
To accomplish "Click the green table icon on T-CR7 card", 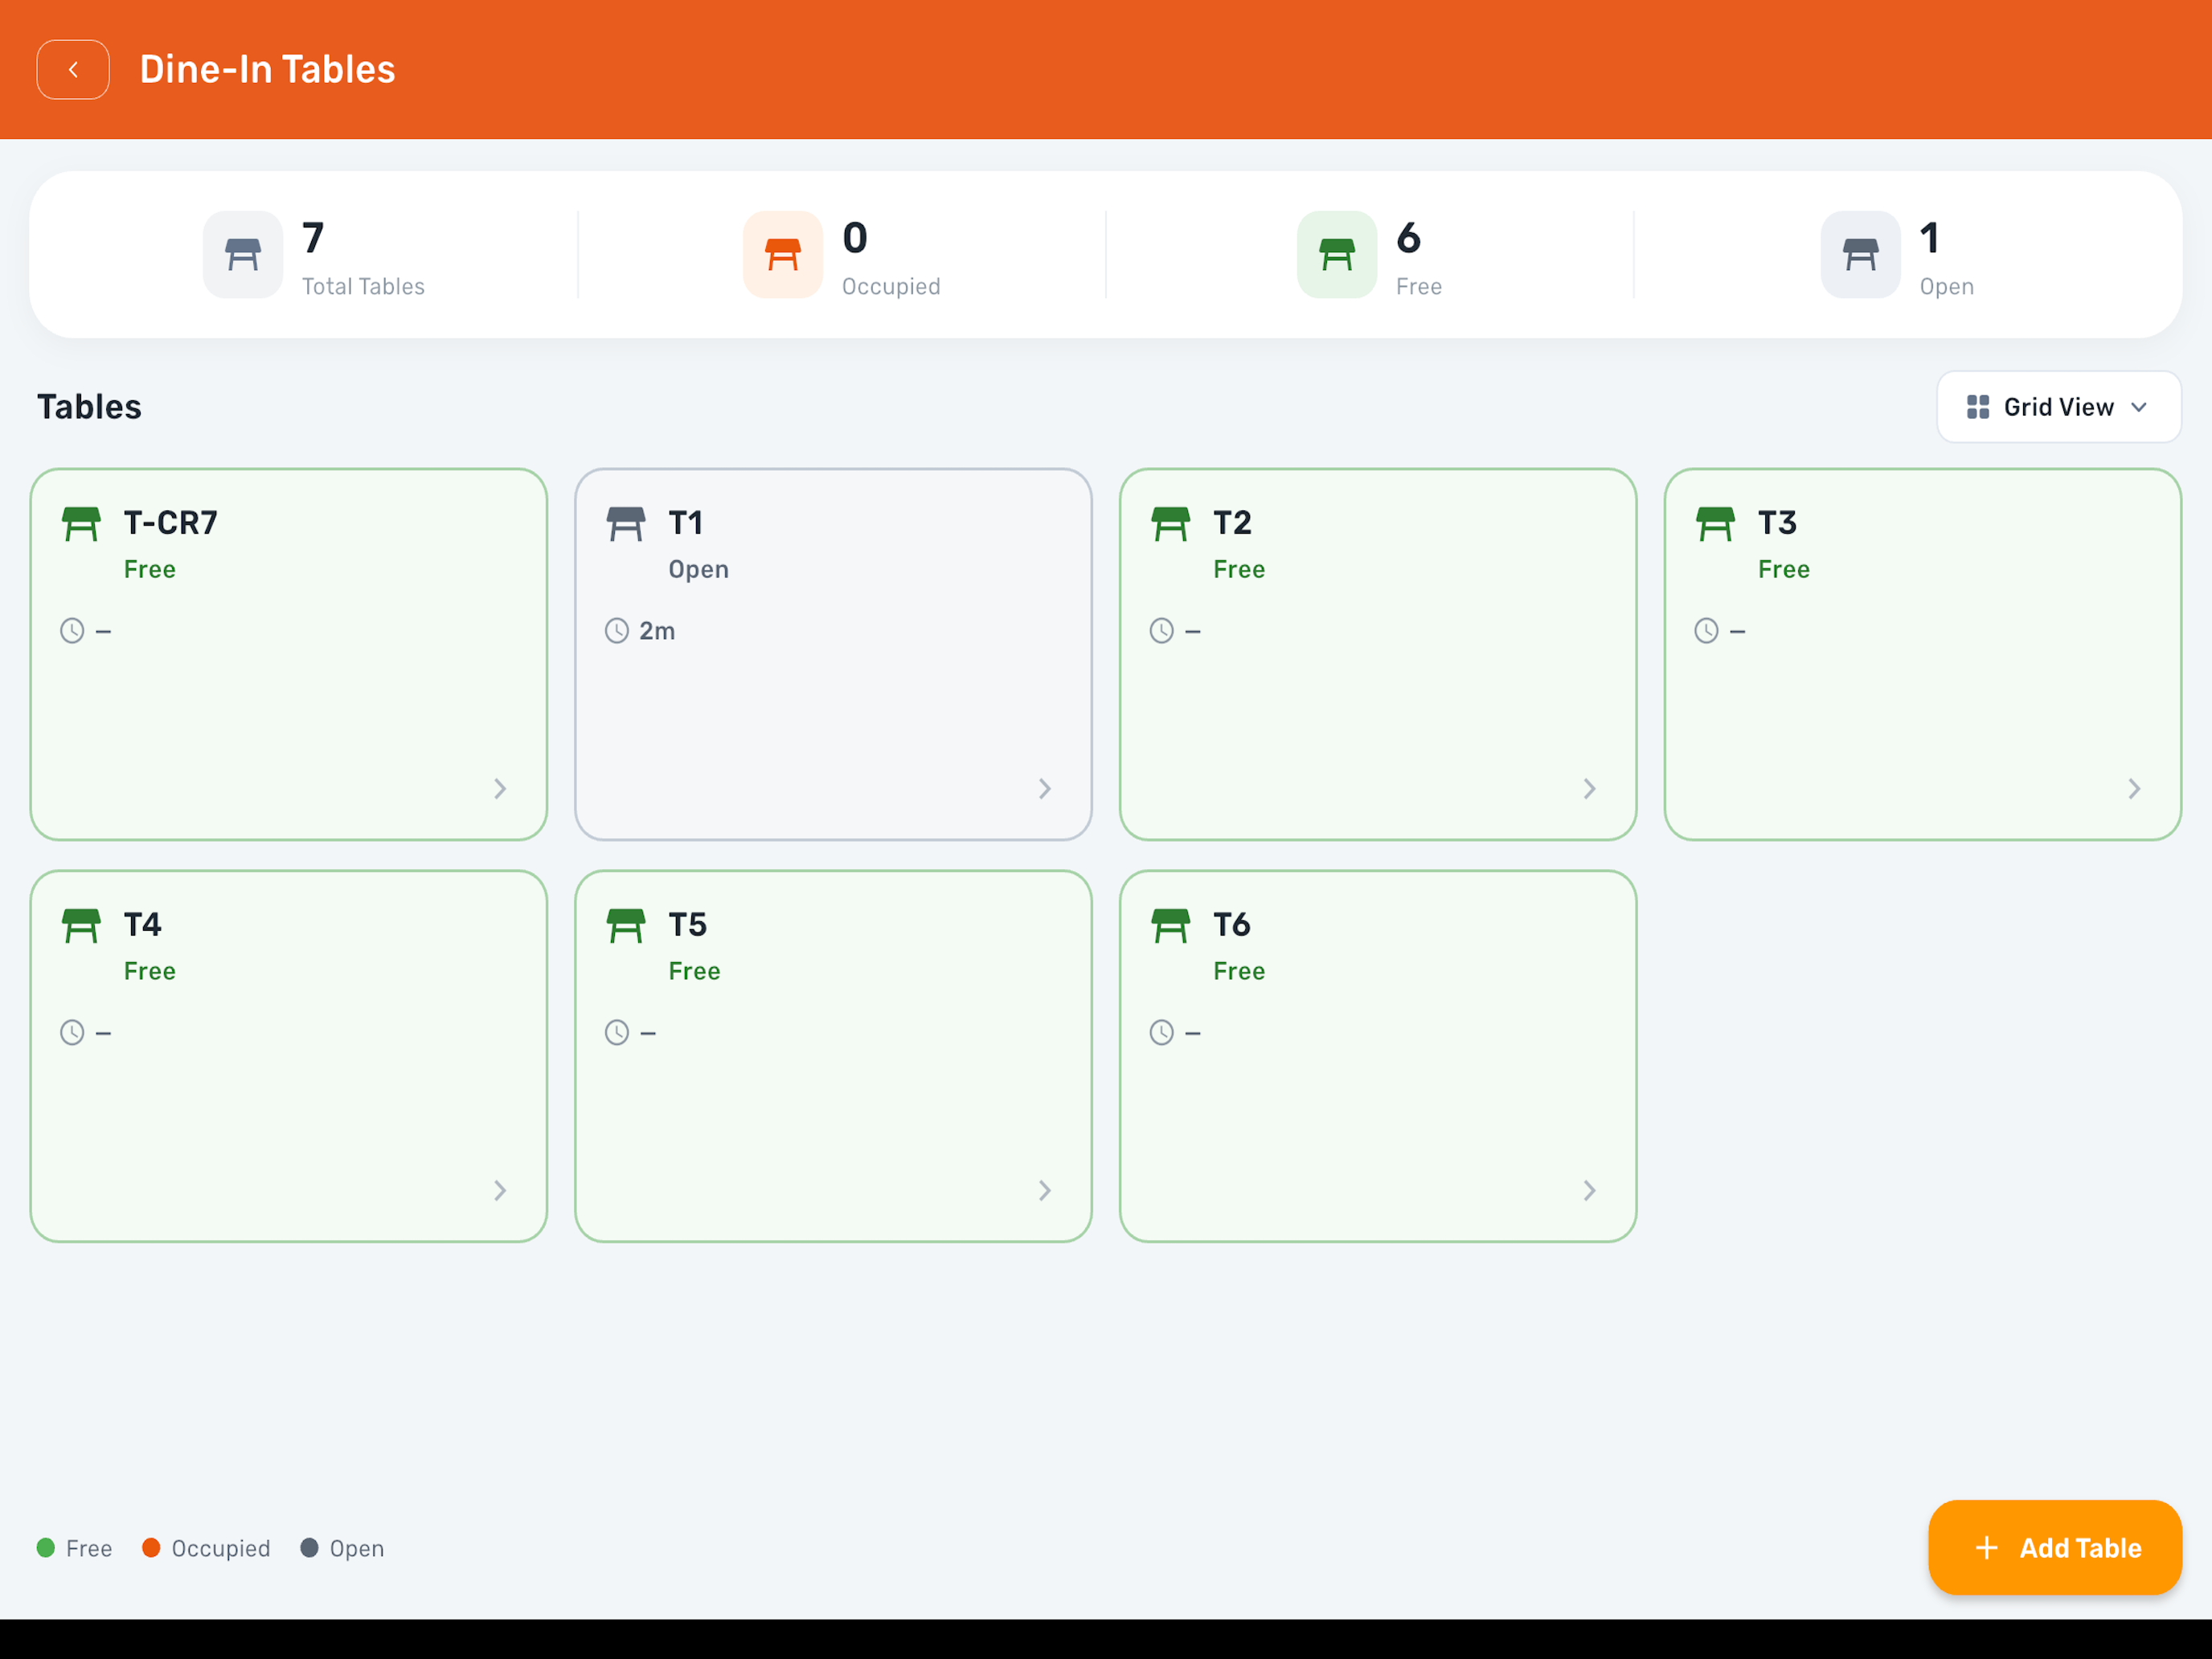I will pyautogui.click(x=81, y=523).
